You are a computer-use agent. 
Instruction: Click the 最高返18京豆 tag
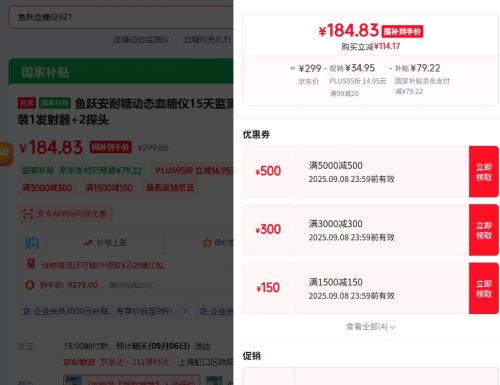click(x=170, y=188)
